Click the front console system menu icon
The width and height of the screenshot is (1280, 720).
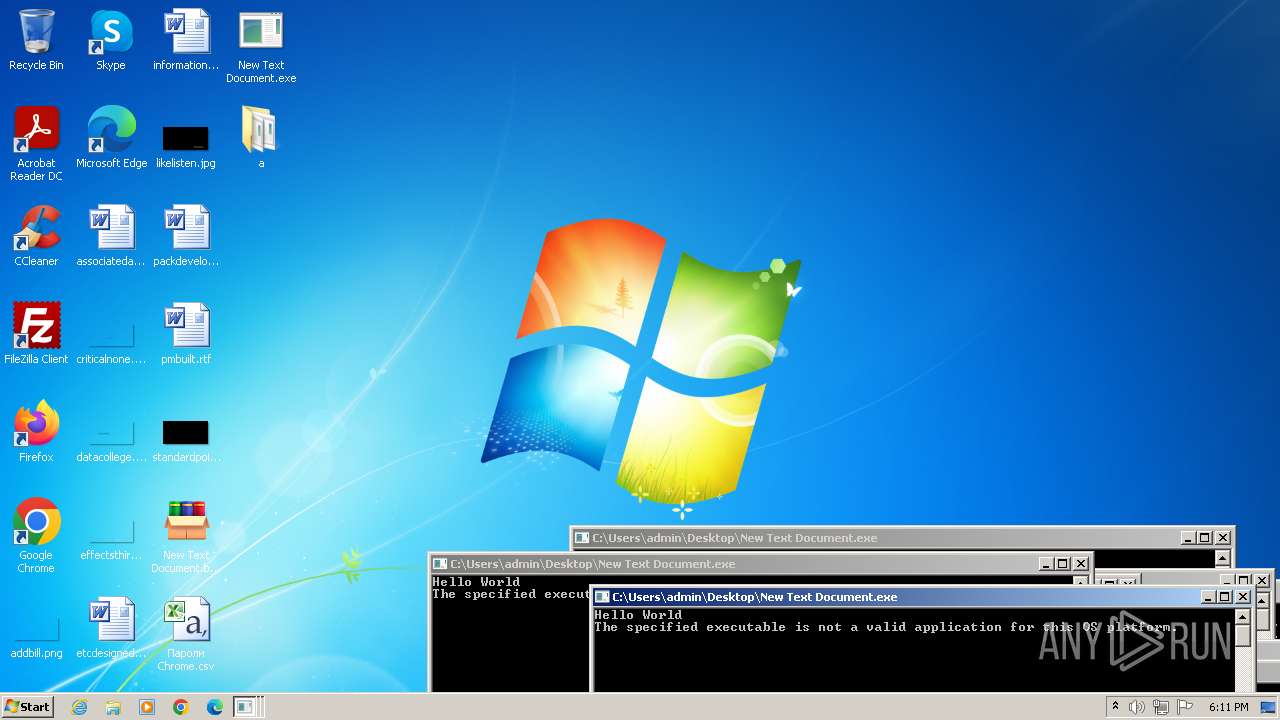click(x=602, y=597)
